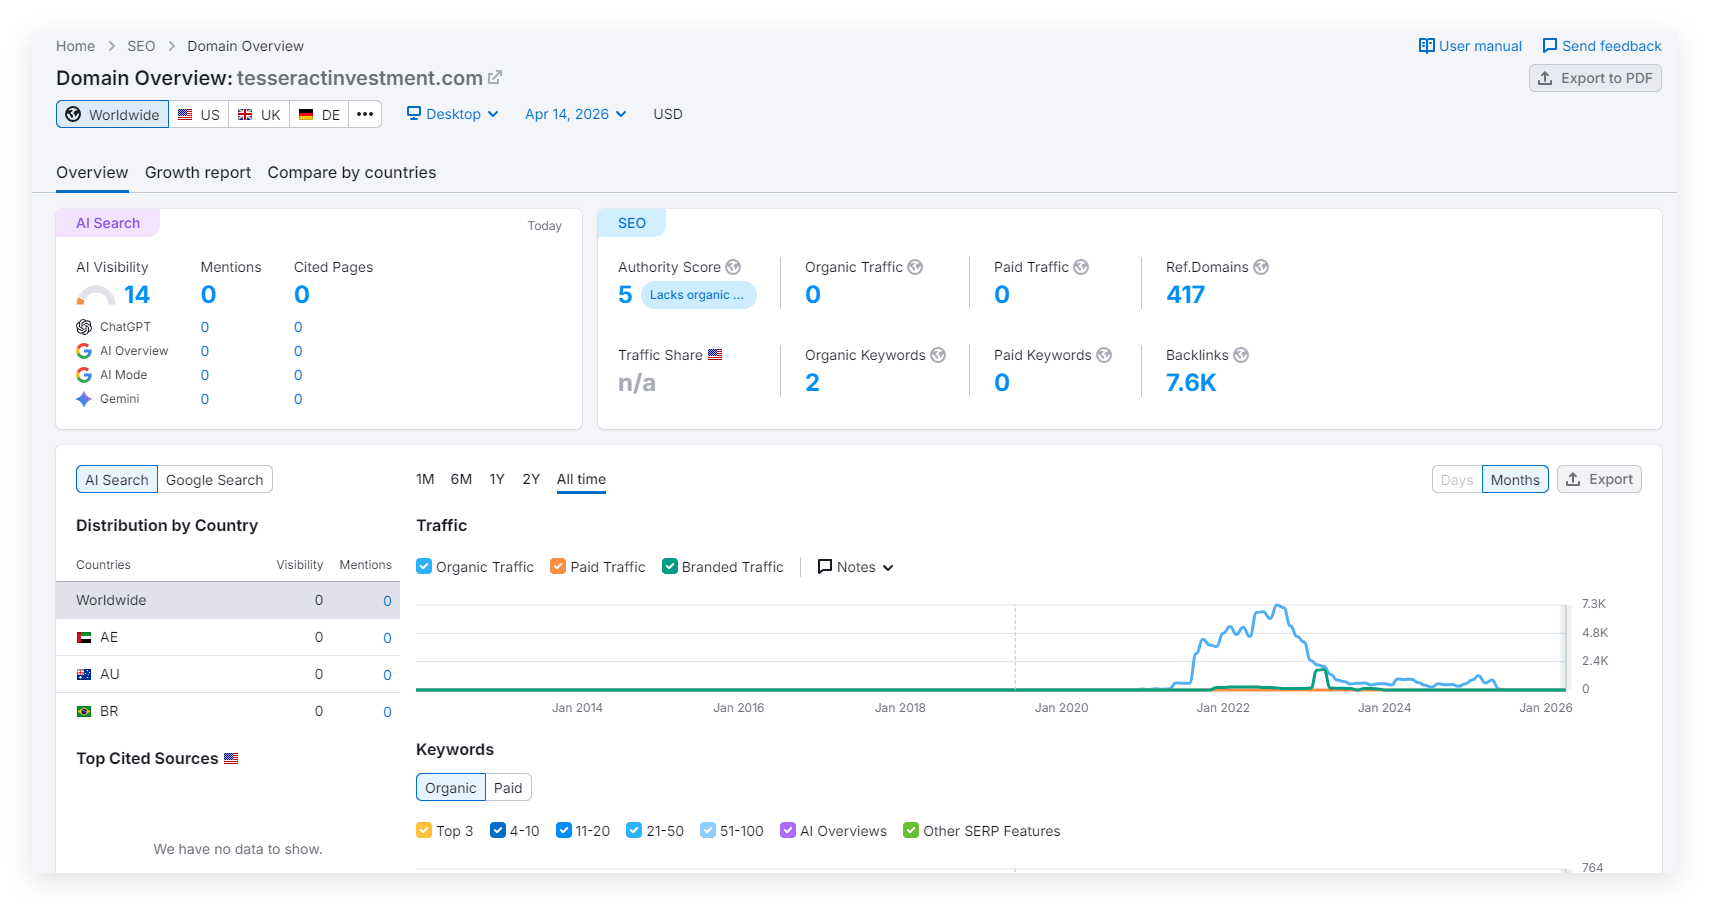
Task: Show Organic keywords tab
Action: 451,788
